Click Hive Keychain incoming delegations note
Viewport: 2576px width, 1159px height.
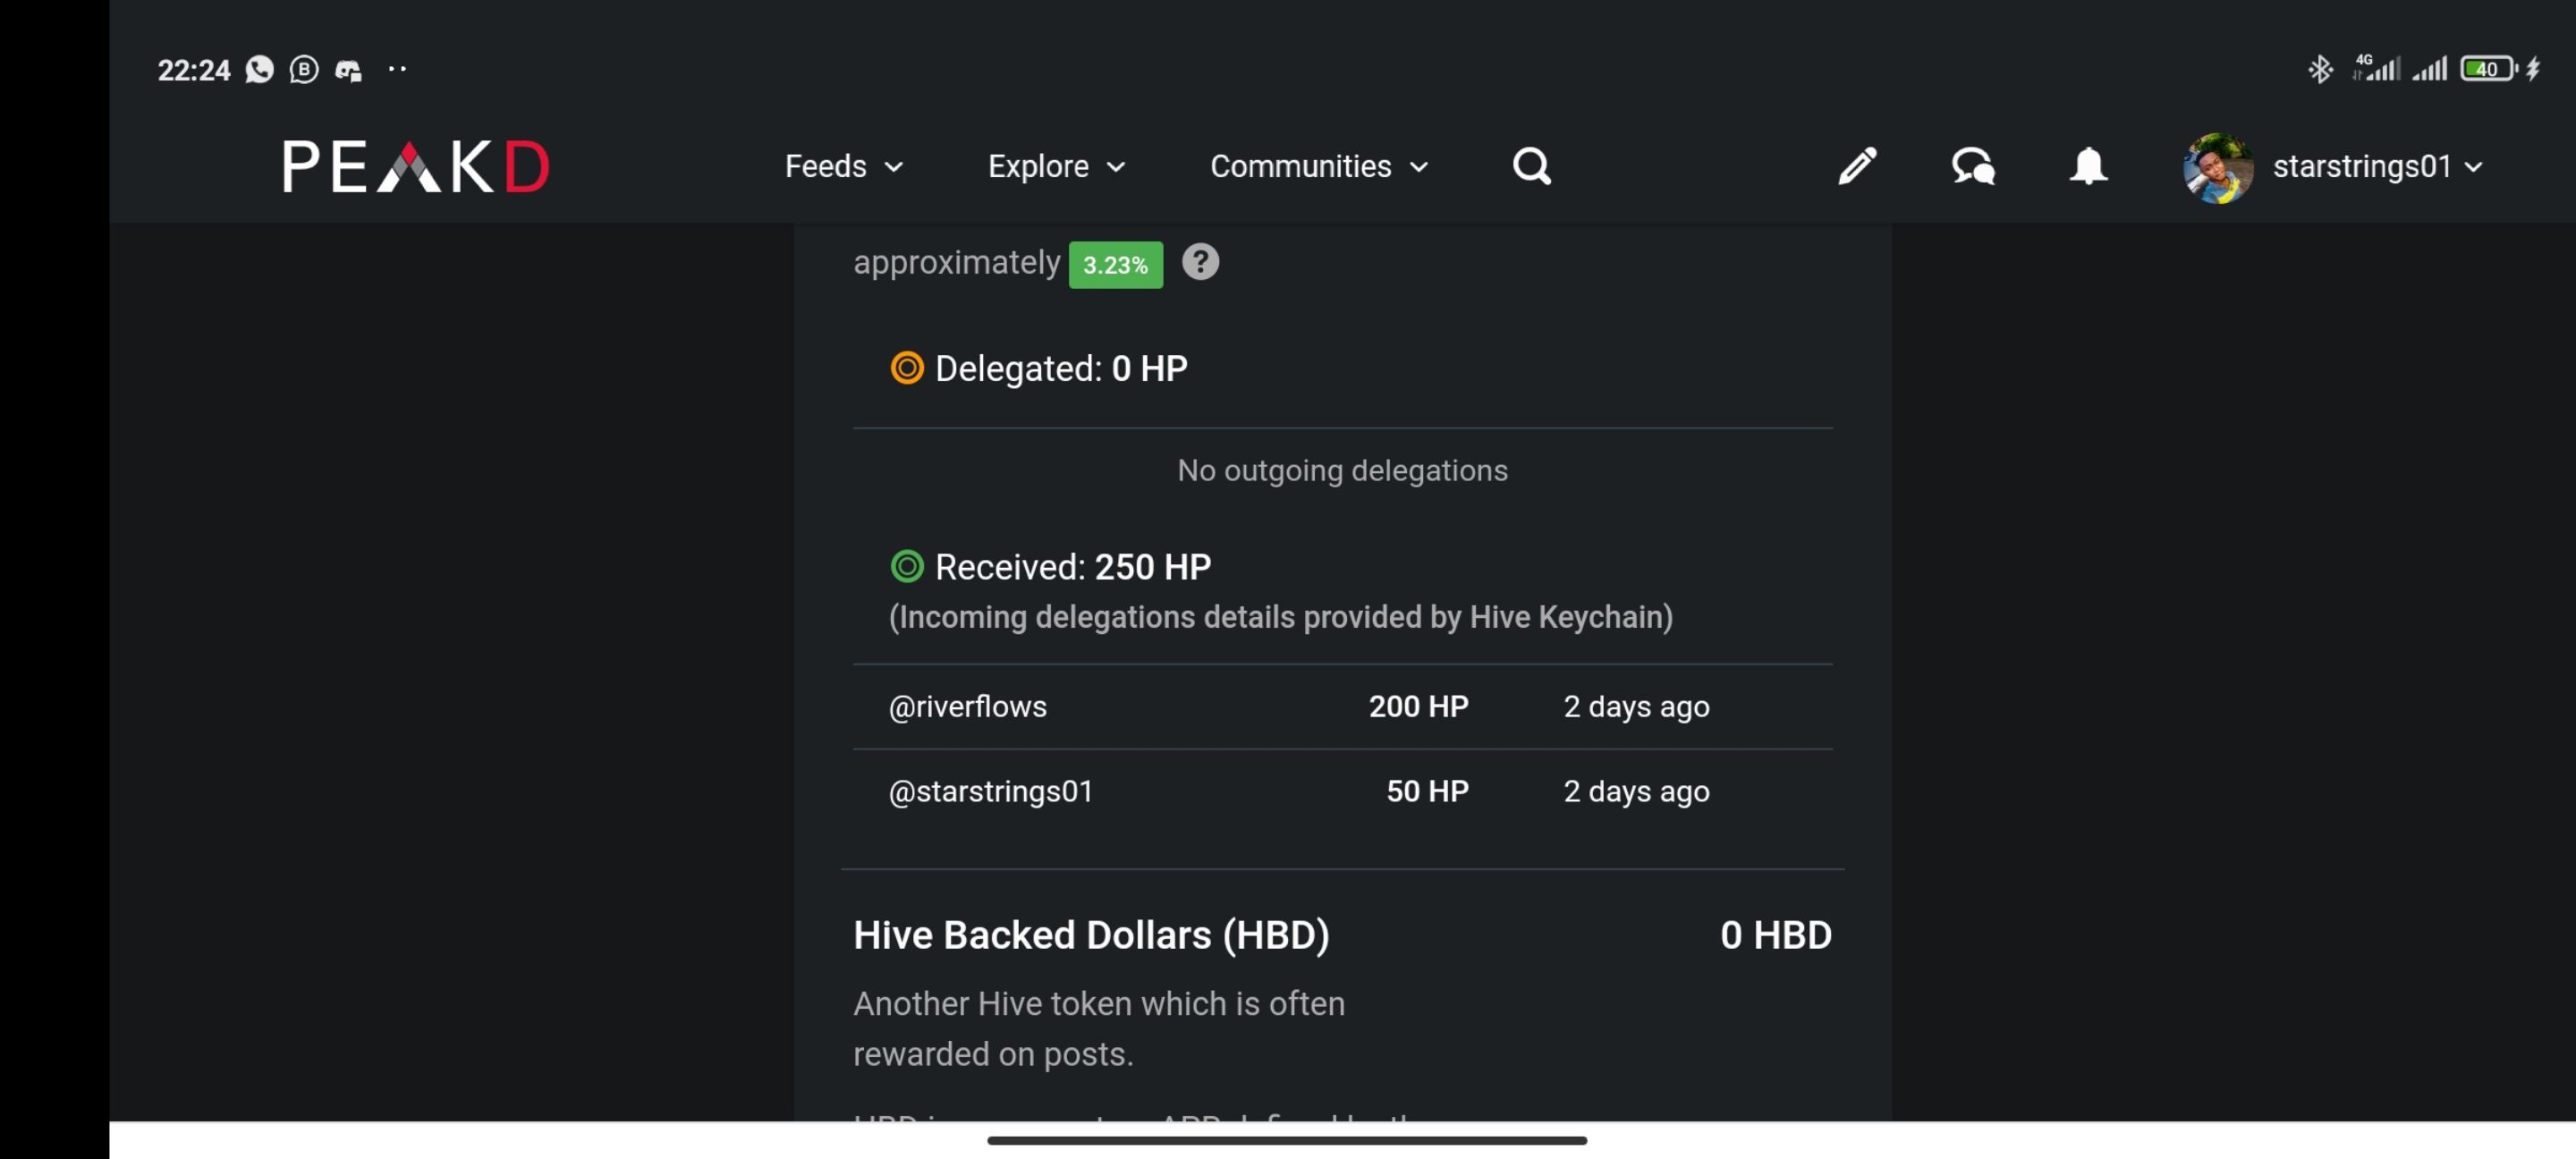click(x=1280, y=617)
